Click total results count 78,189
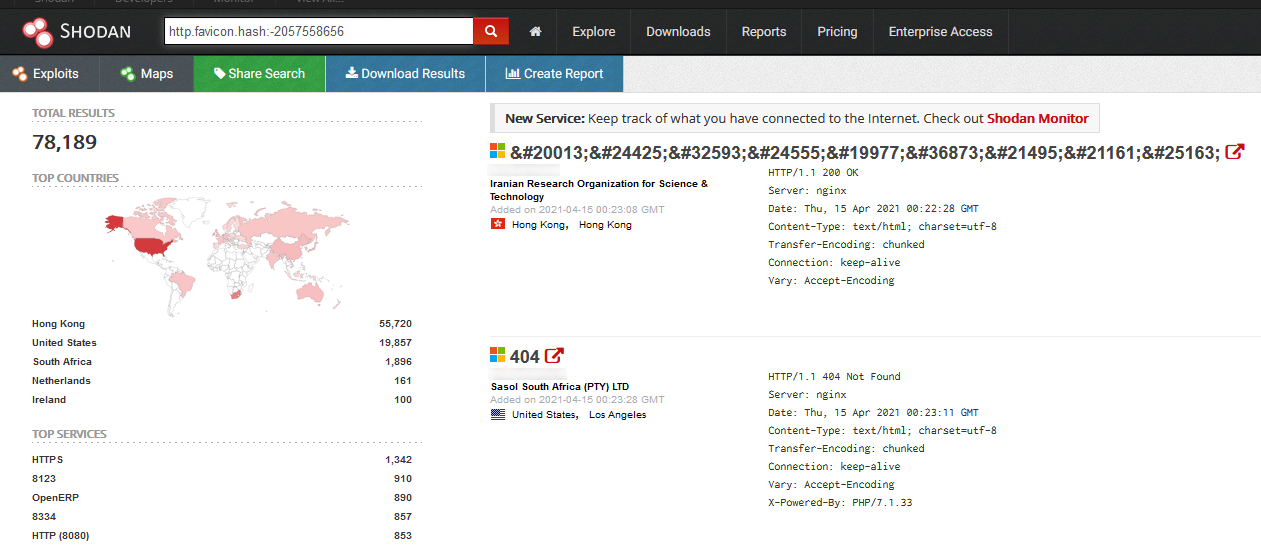Image resolution: width=1261 pixels, height=552 pixels. click(65, 143)
